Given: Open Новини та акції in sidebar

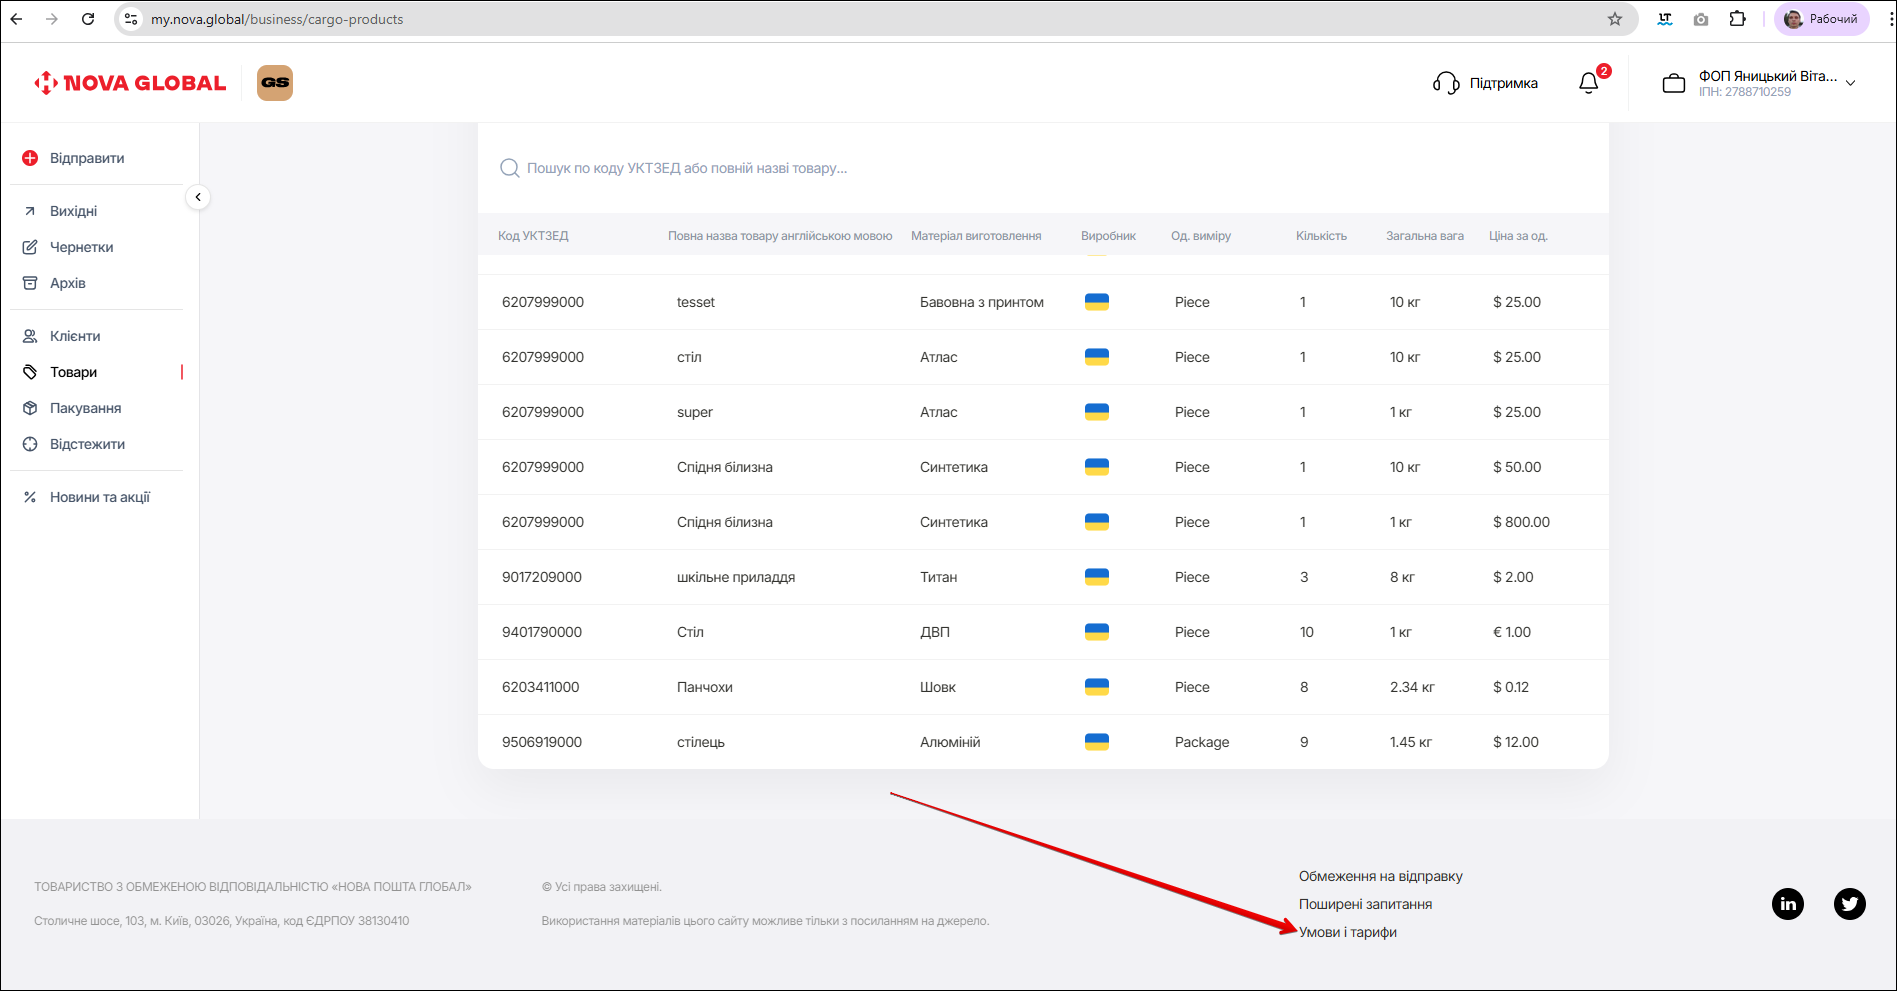Looking at the screenshot, I should pos(99,497).
